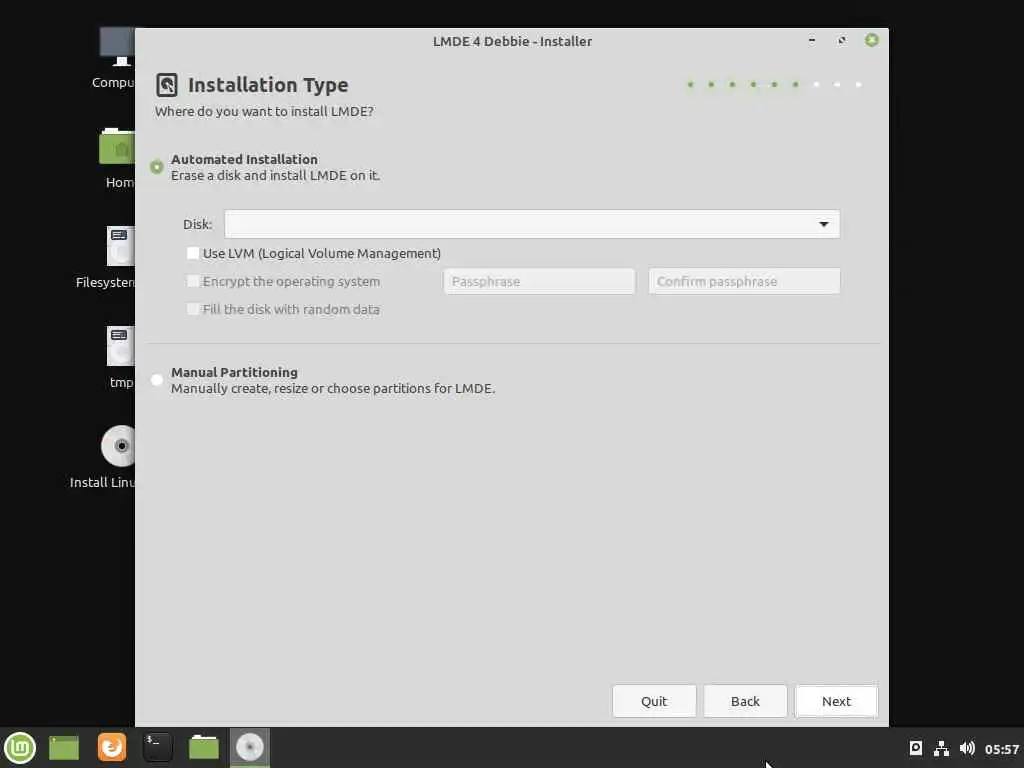
Task: Select Automated Installation radio button
Action: [x=157, y=167]
